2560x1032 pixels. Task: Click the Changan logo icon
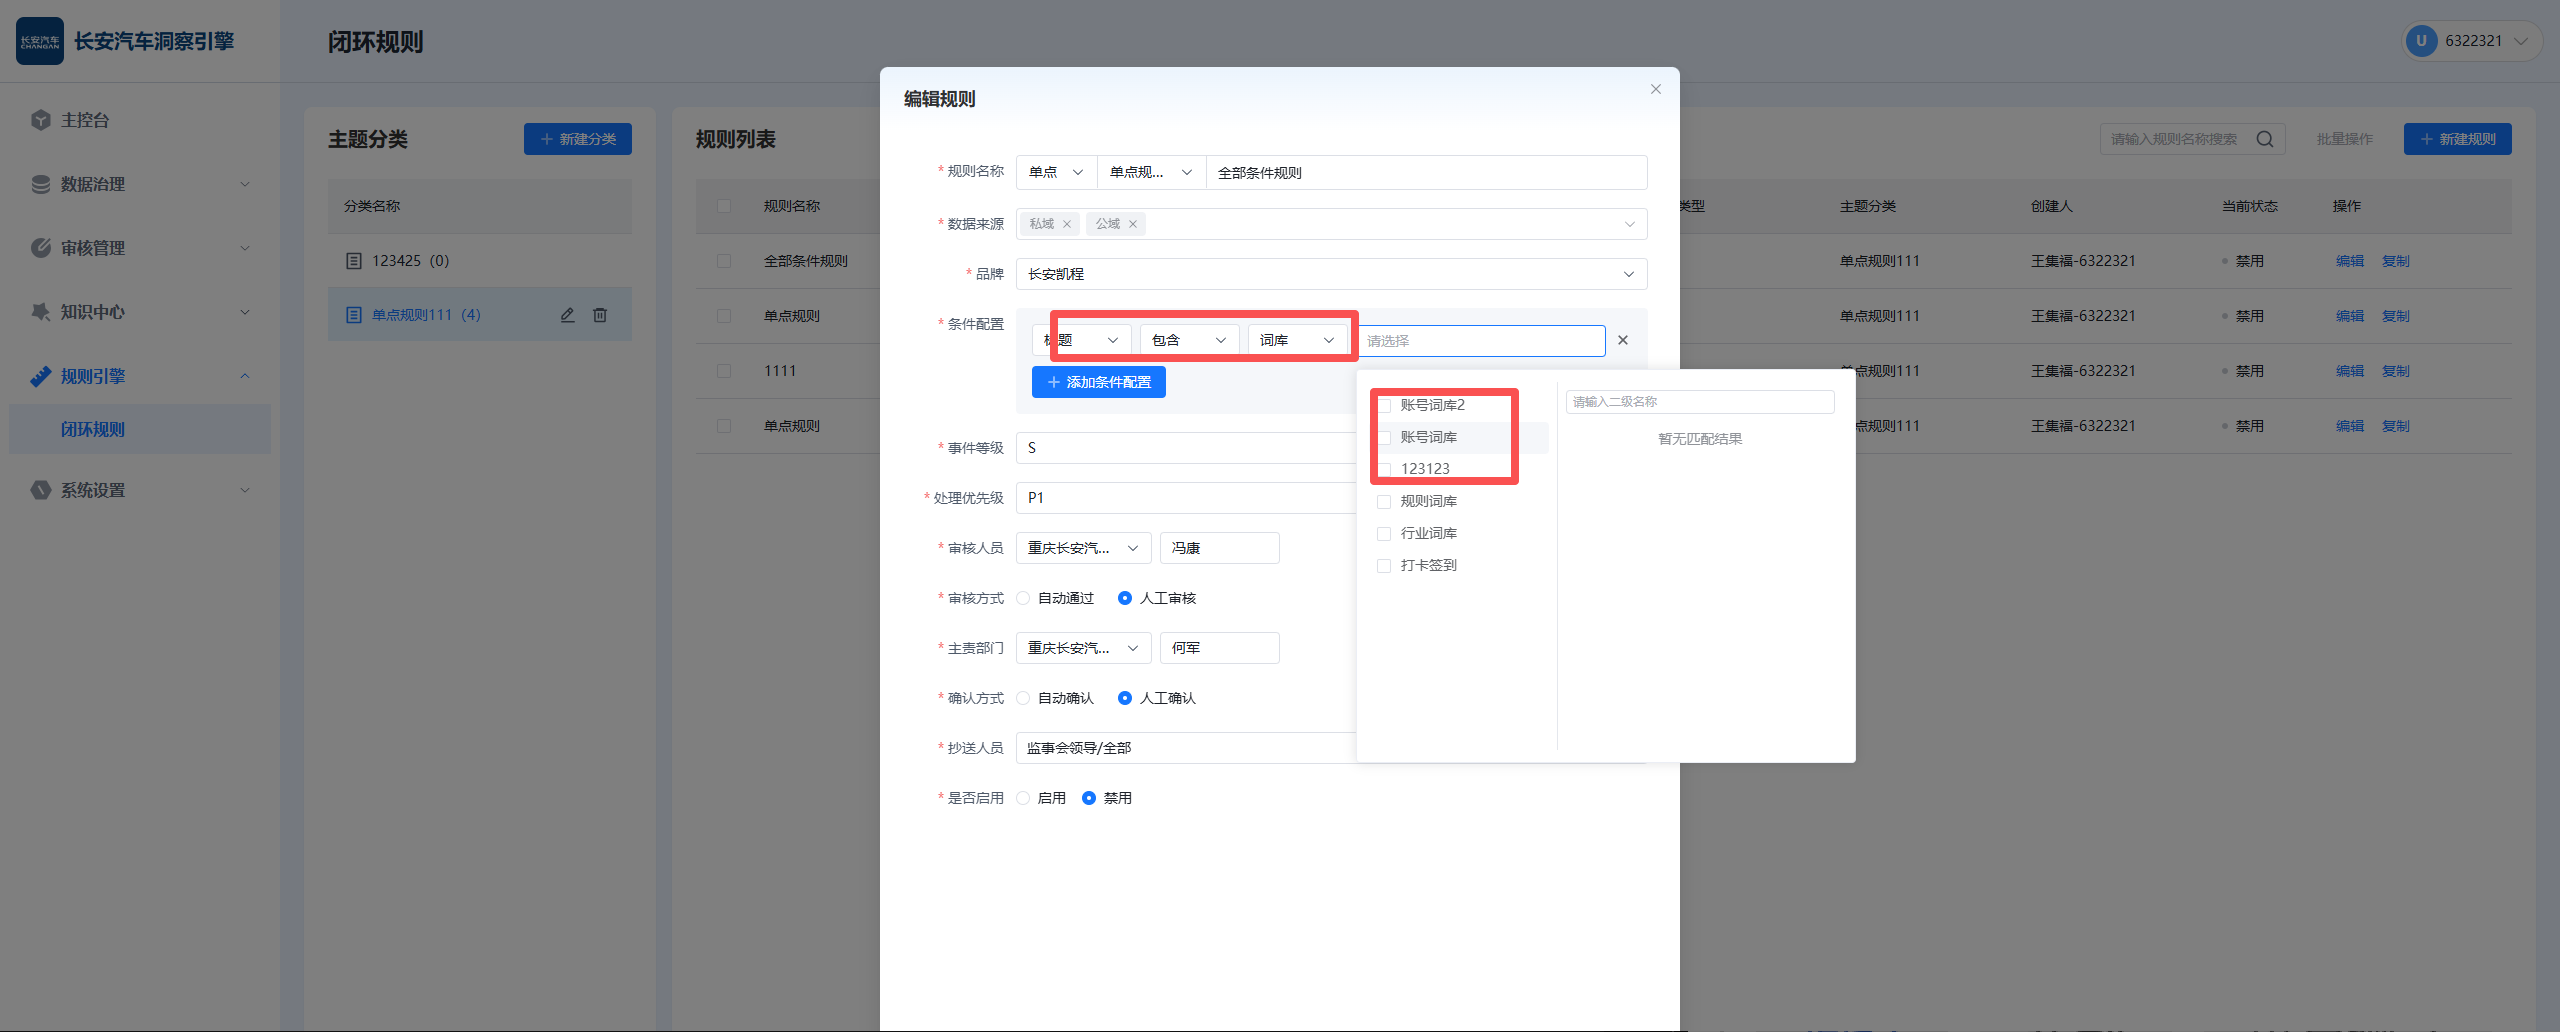[x=40, y=41]
